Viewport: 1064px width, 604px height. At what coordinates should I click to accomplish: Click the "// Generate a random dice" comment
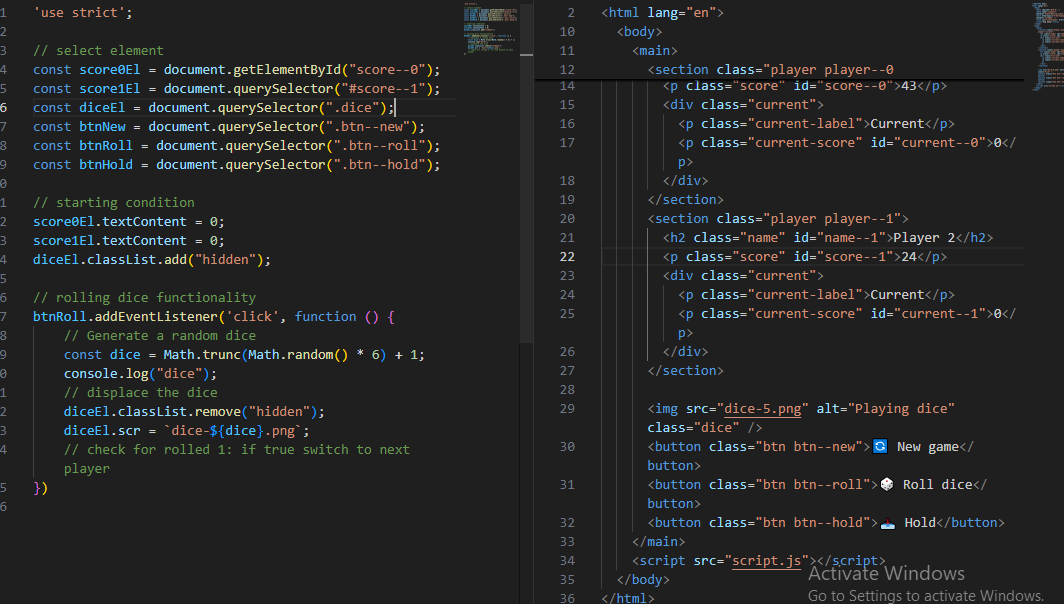(160, 336)
